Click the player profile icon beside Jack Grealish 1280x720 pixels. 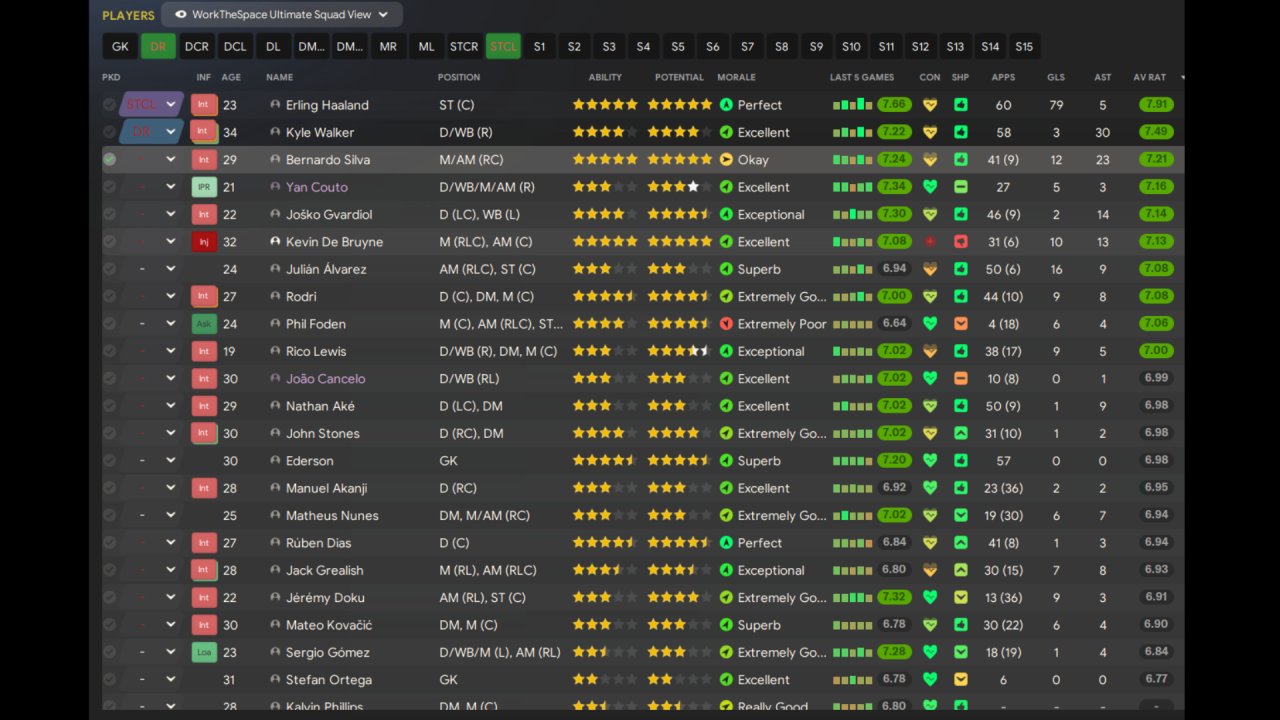(x=275, y=570)
